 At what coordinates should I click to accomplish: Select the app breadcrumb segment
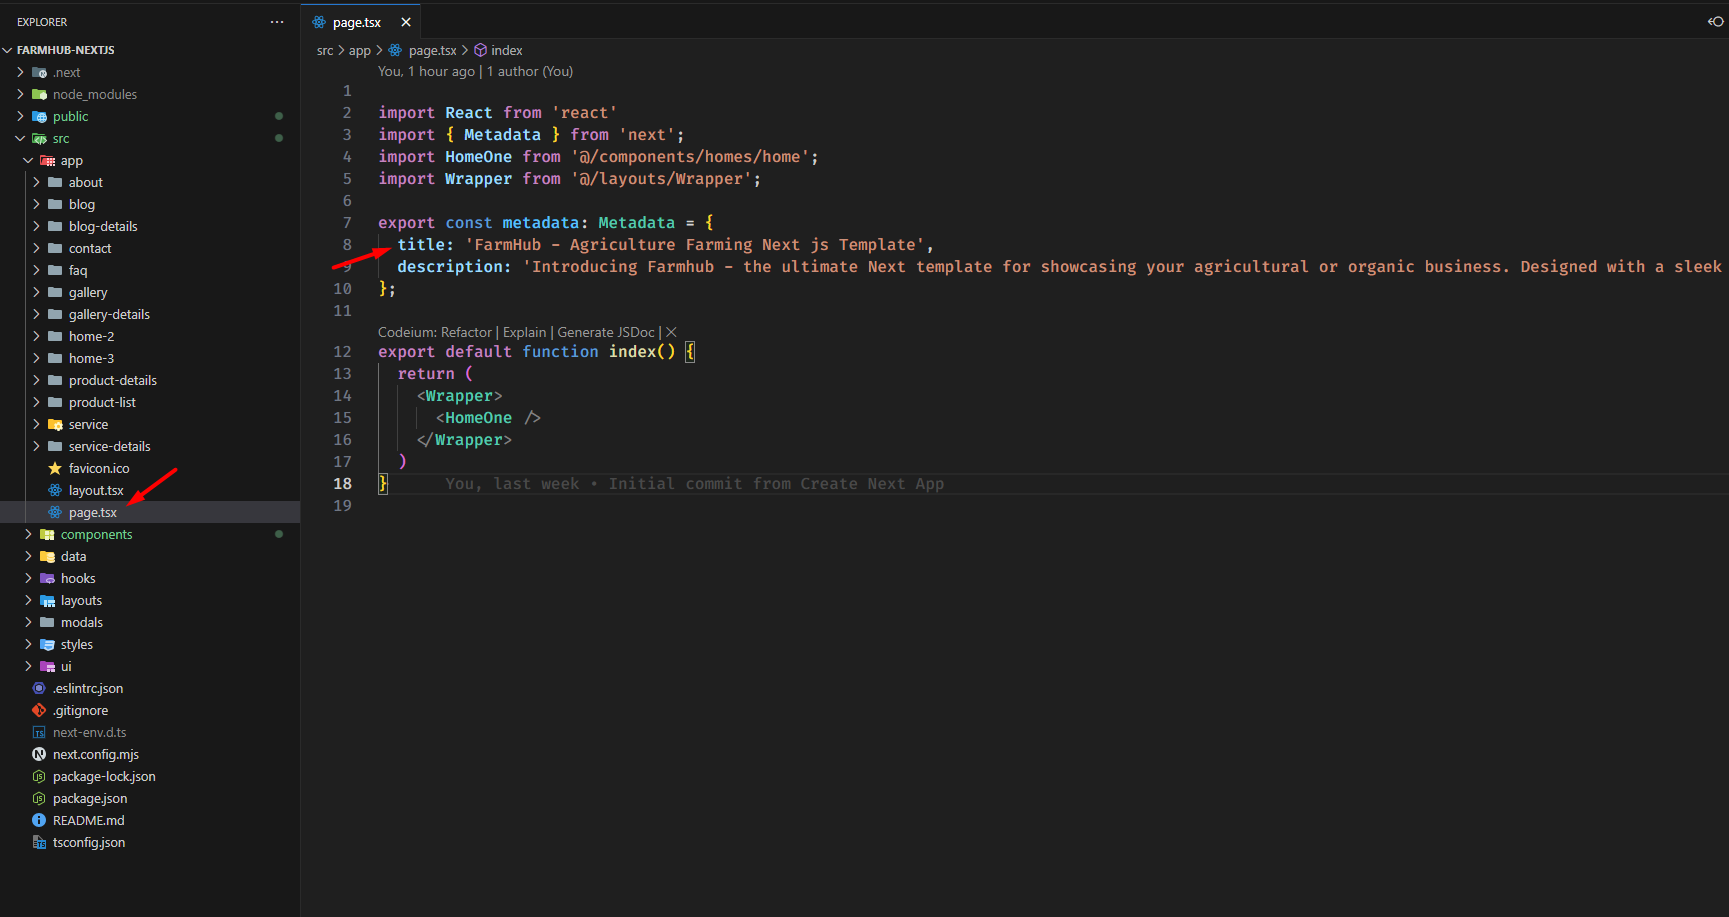359,50
